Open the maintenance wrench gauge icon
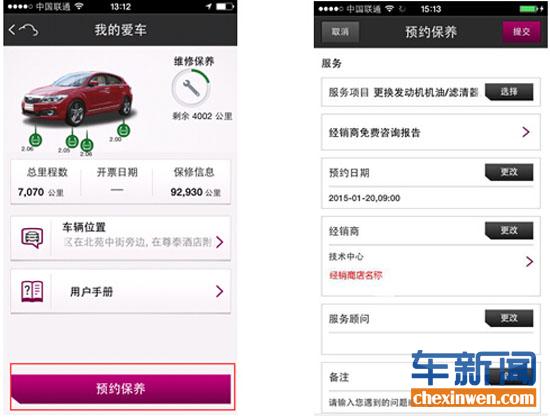 click(191, 88)
